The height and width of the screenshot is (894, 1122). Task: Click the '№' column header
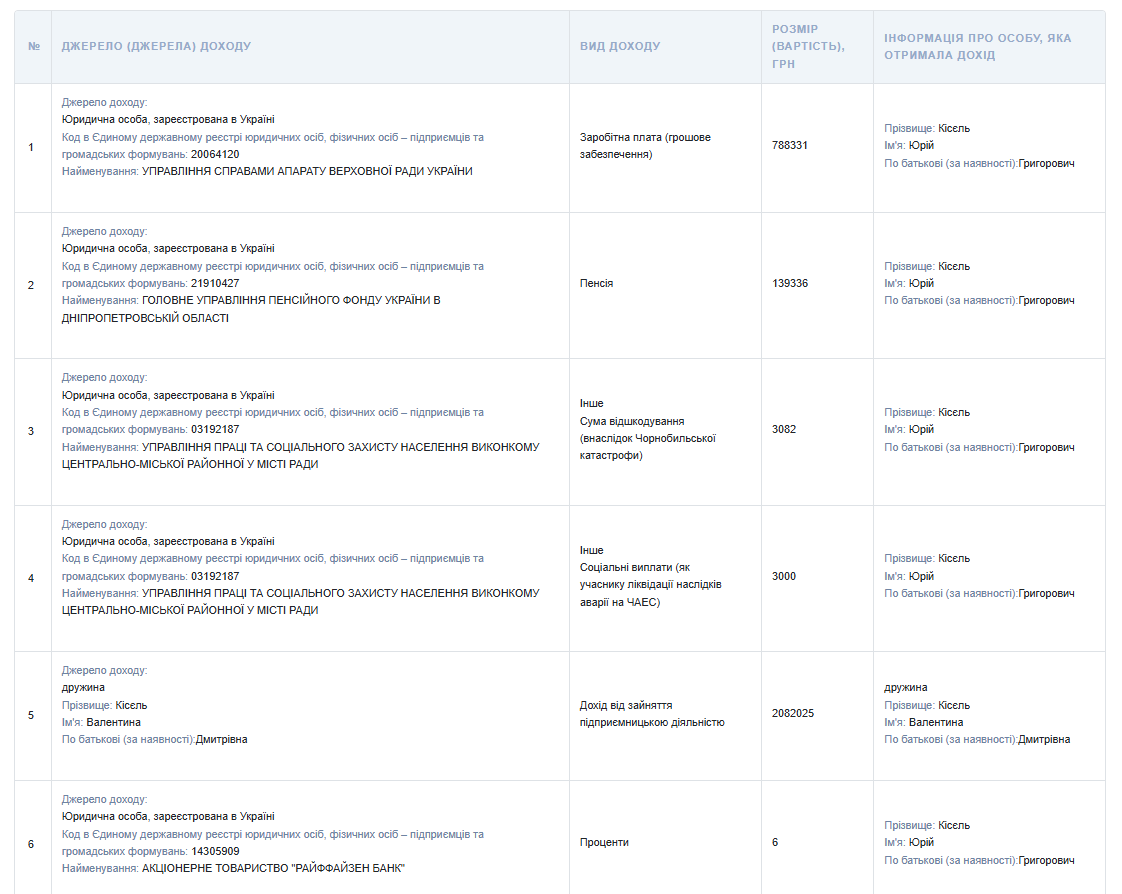(33, 47)
